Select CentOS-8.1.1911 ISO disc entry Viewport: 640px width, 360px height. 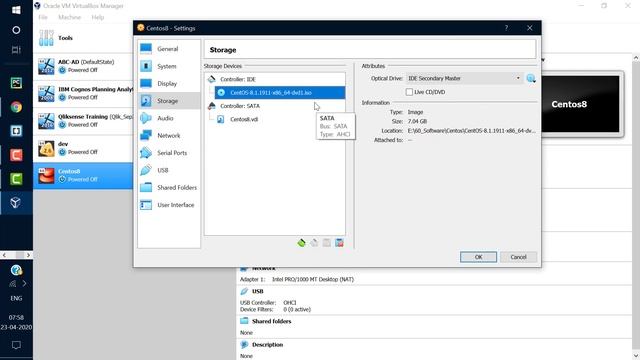(x=280, y=93)
